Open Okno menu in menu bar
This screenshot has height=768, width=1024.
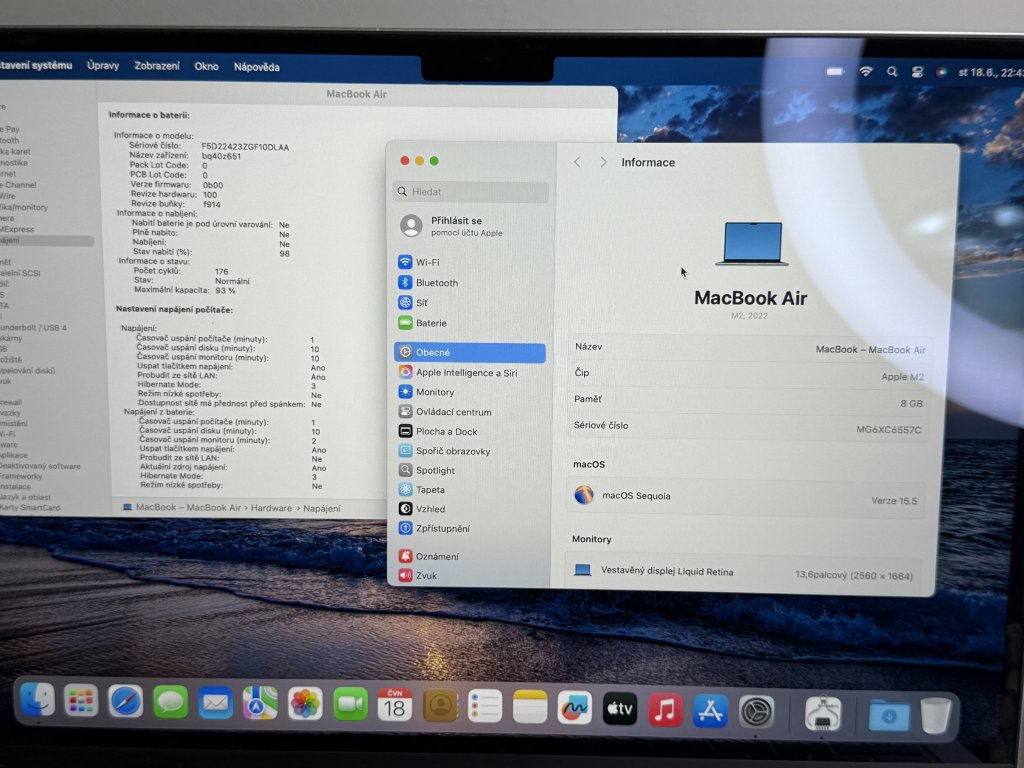[206, 66]
